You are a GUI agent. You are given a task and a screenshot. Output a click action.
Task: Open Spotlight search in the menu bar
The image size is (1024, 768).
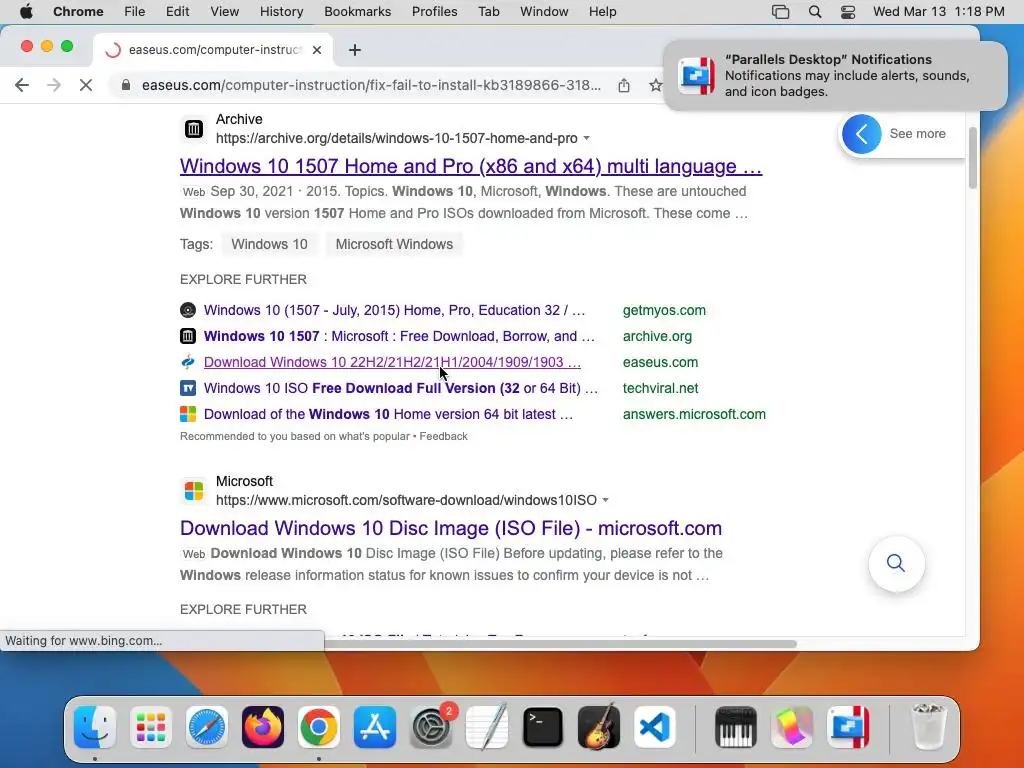pos(814,12)
